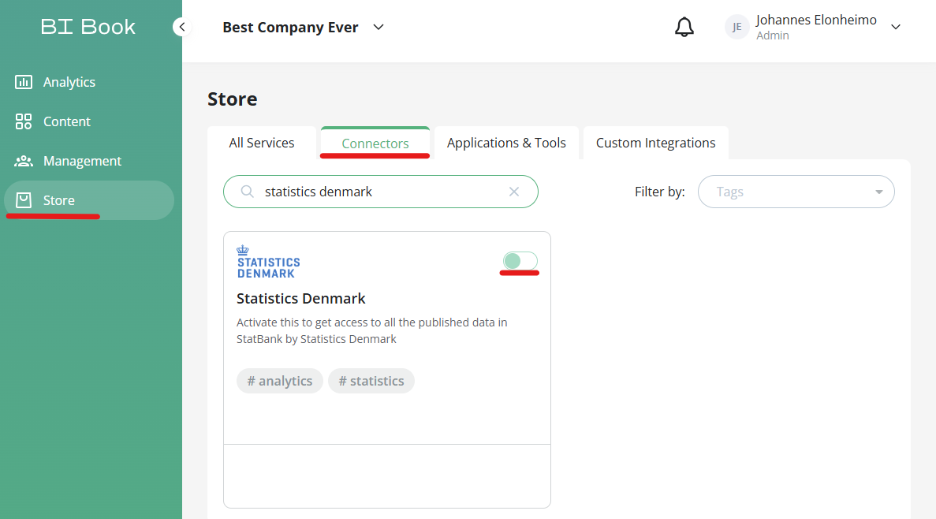Viewport: 936px width, 519px height.
Task: Open notifications via the bell icon
Action: click(684, 27)
